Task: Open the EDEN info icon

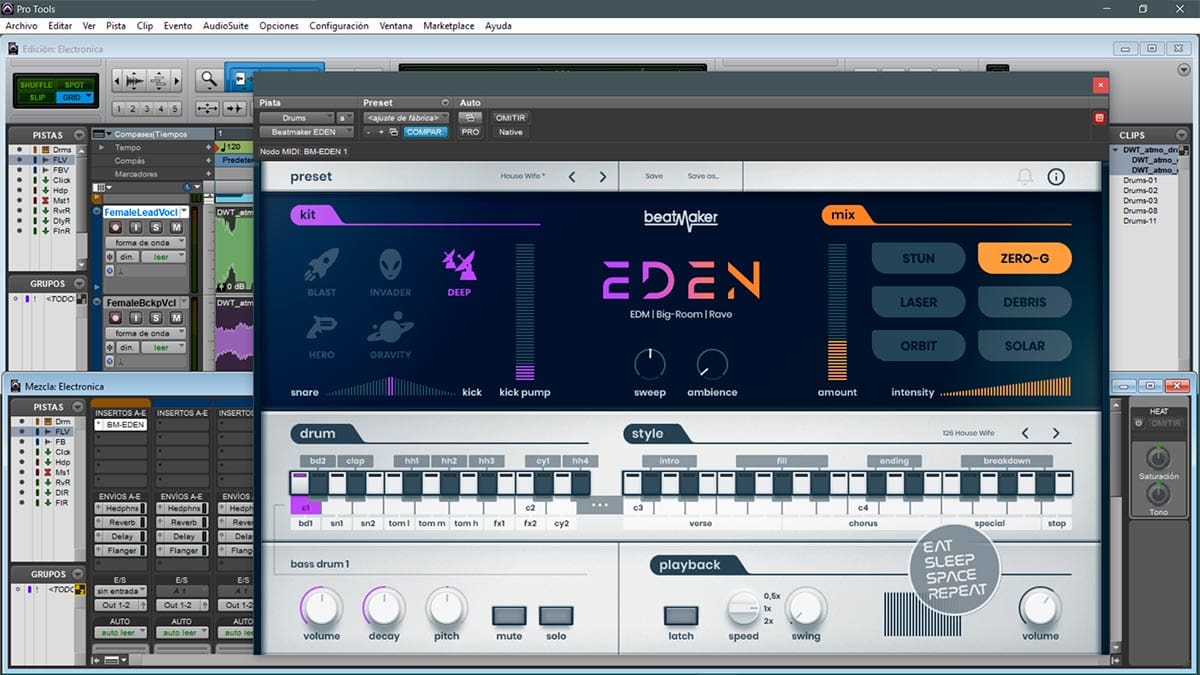Action: (1056, 177)
